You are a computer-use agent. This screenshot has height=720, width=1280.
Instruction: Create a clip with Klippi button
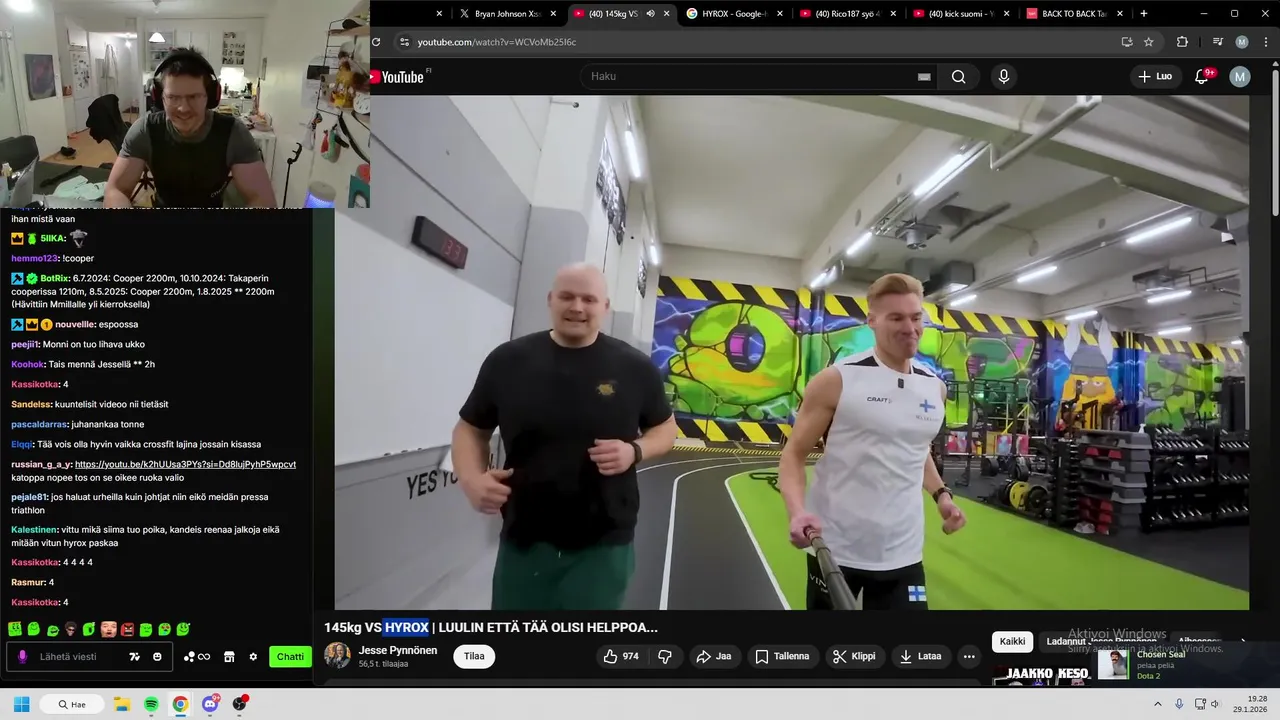[x=854, y=657]
